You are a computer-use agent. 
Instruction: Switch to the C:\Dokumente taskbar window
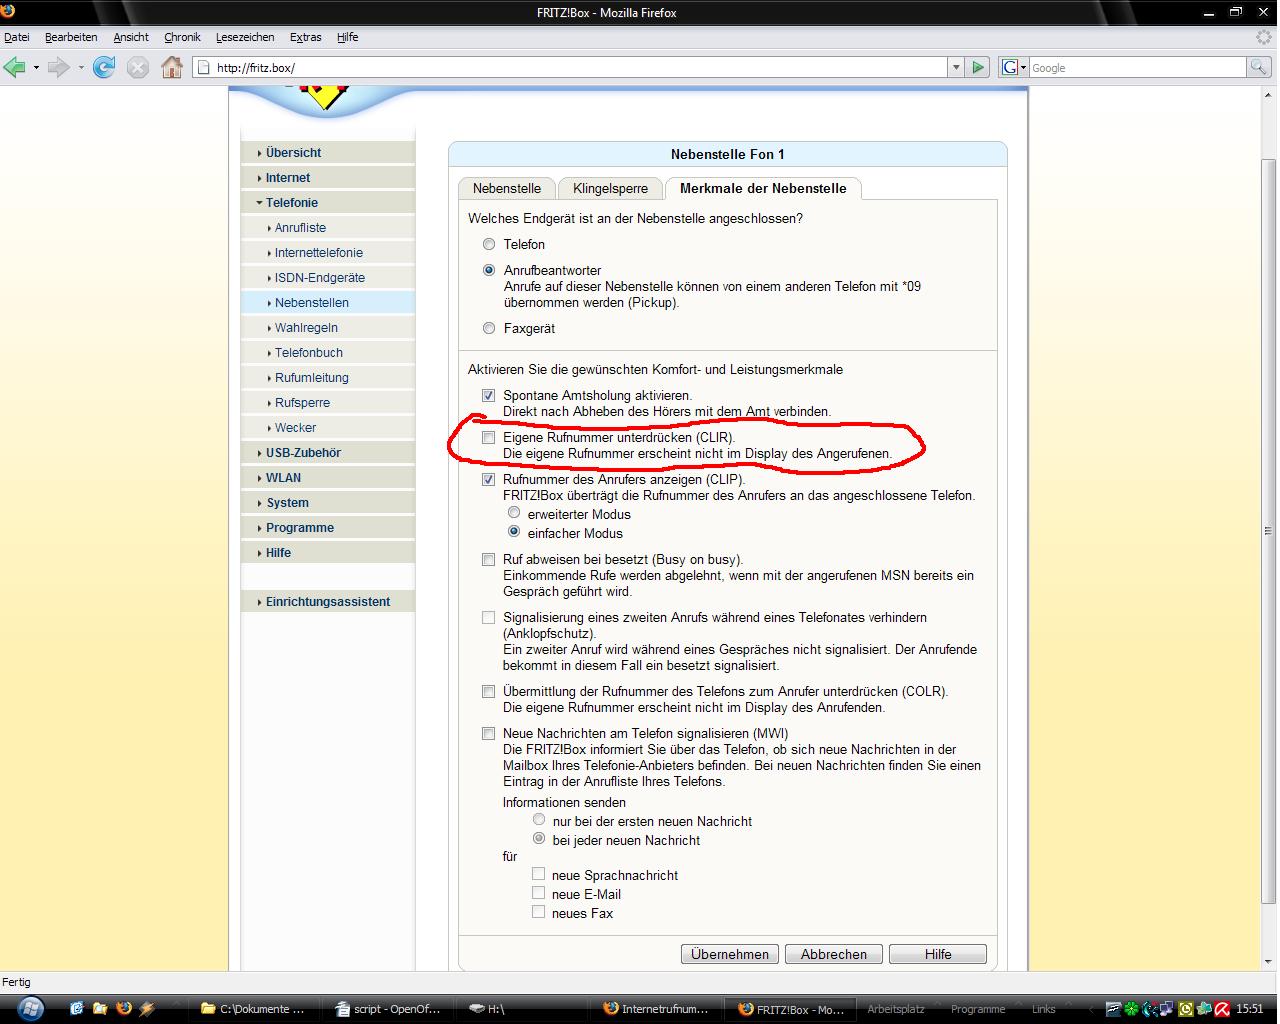tap(253, 1009)
